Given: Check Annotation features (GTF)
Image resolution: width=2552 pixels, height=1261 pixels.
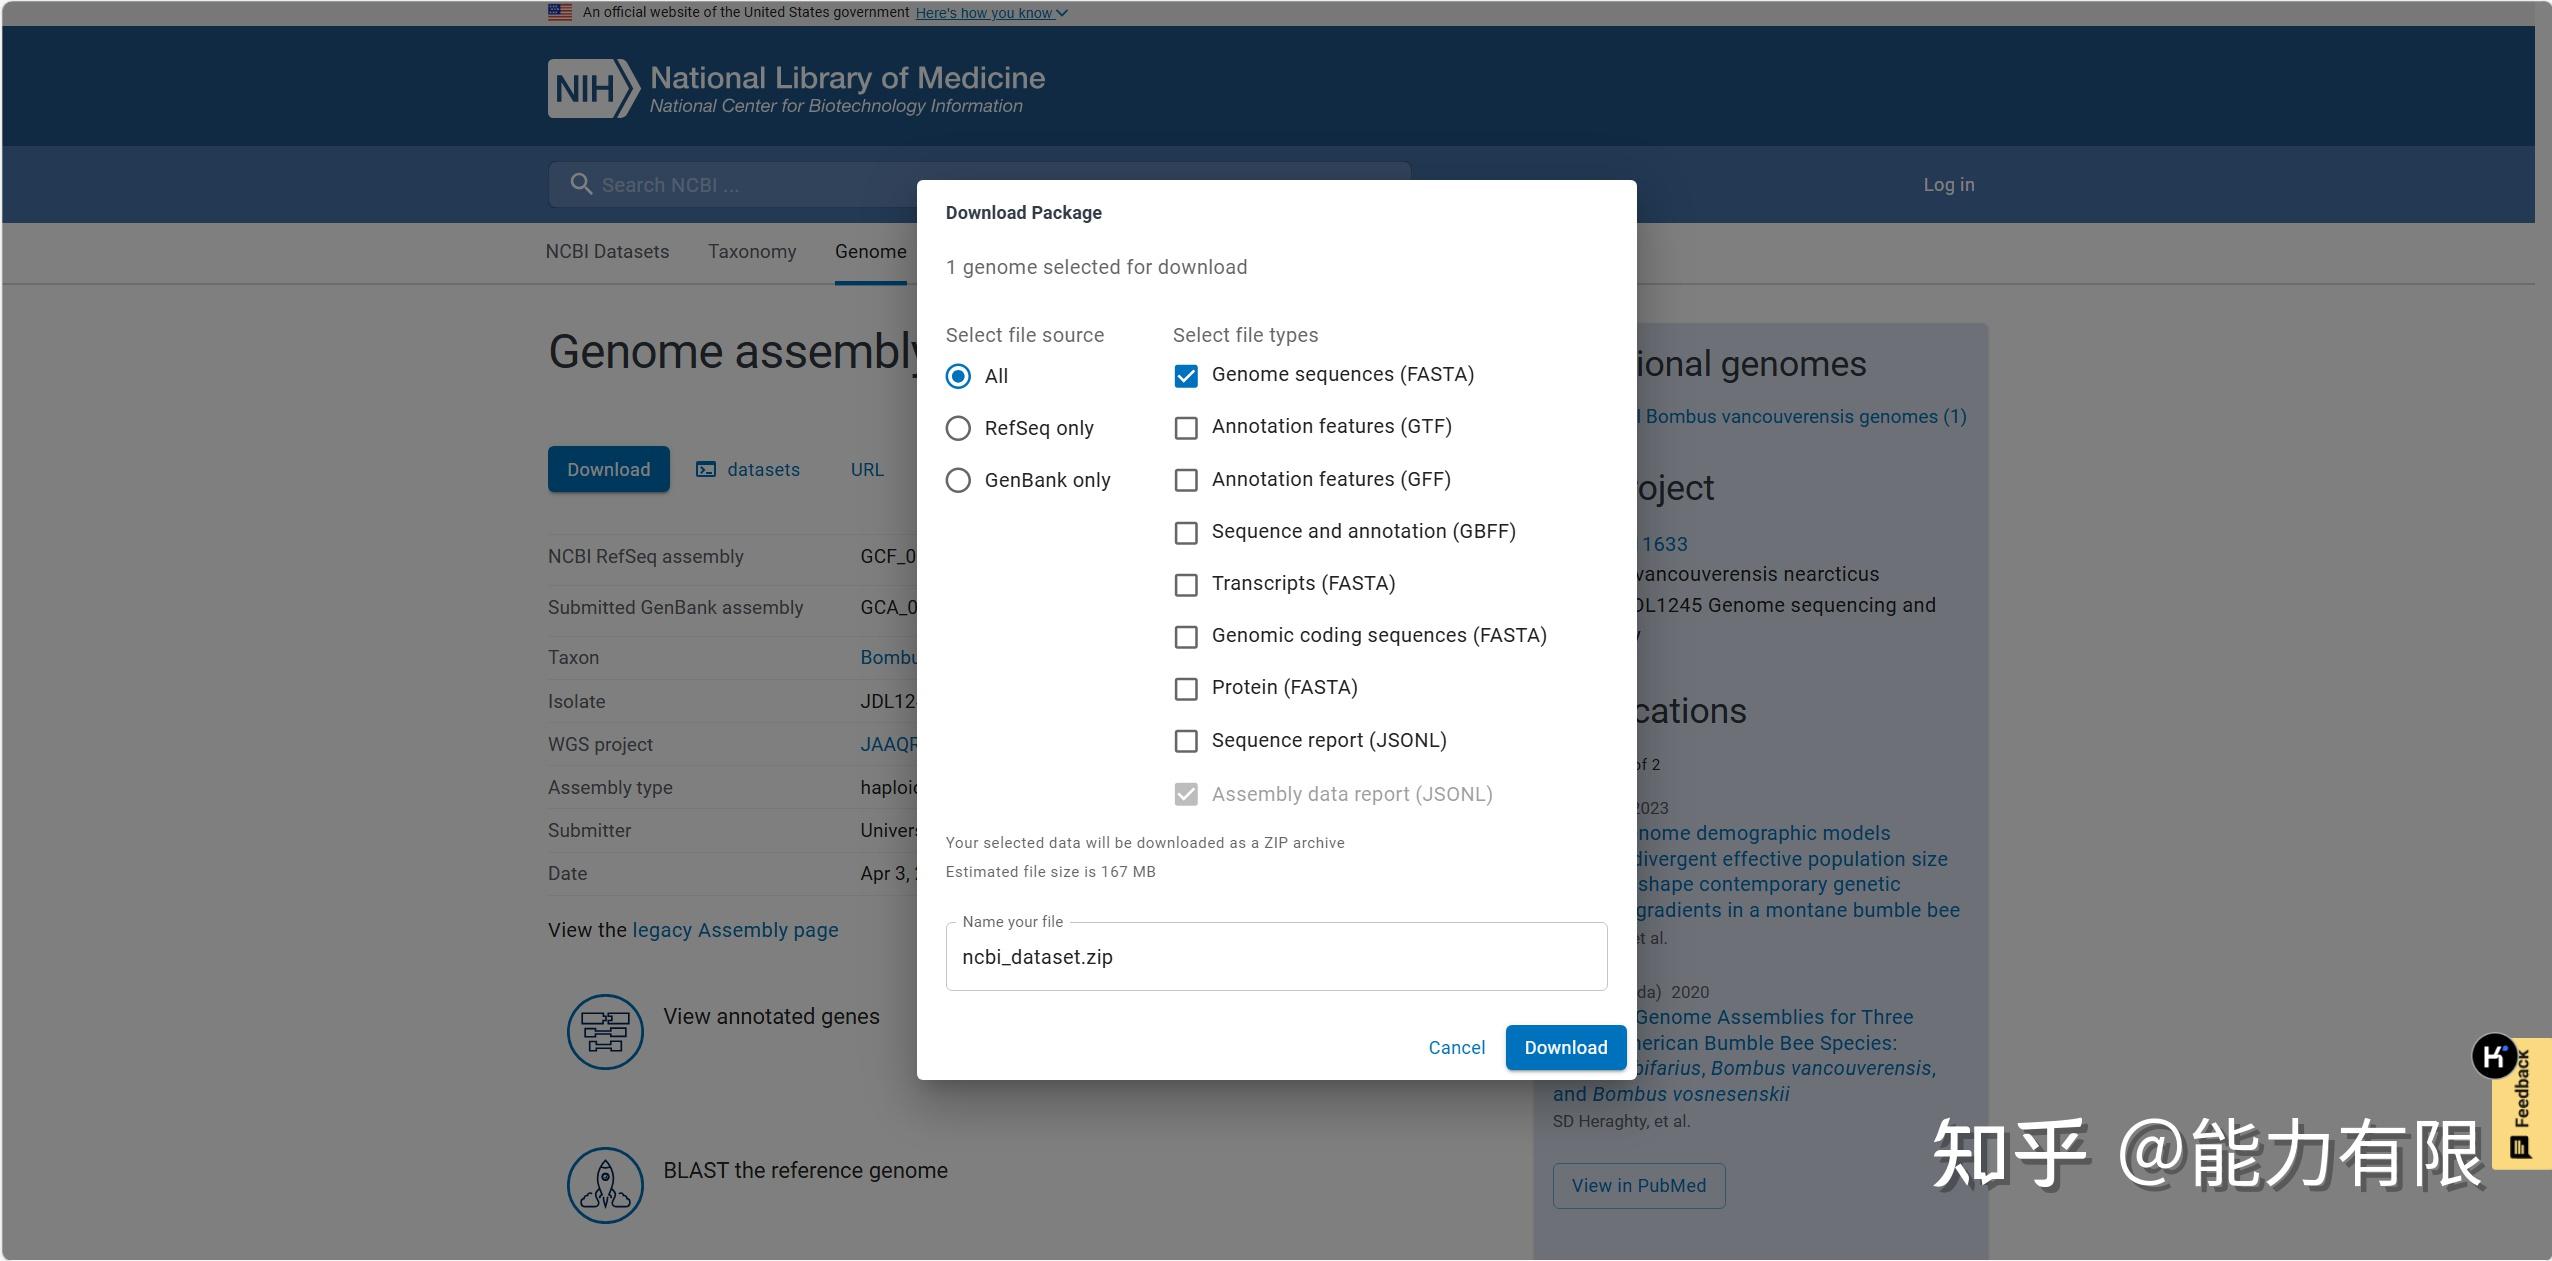Looking at the screenshot, I should 1186,428.
